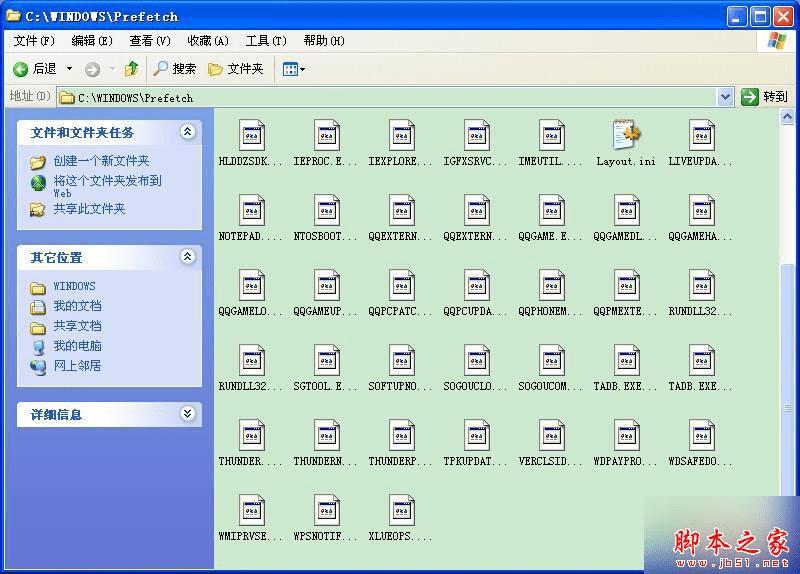Click the SGTOOL.E... file icon

(x=327, y=360)
